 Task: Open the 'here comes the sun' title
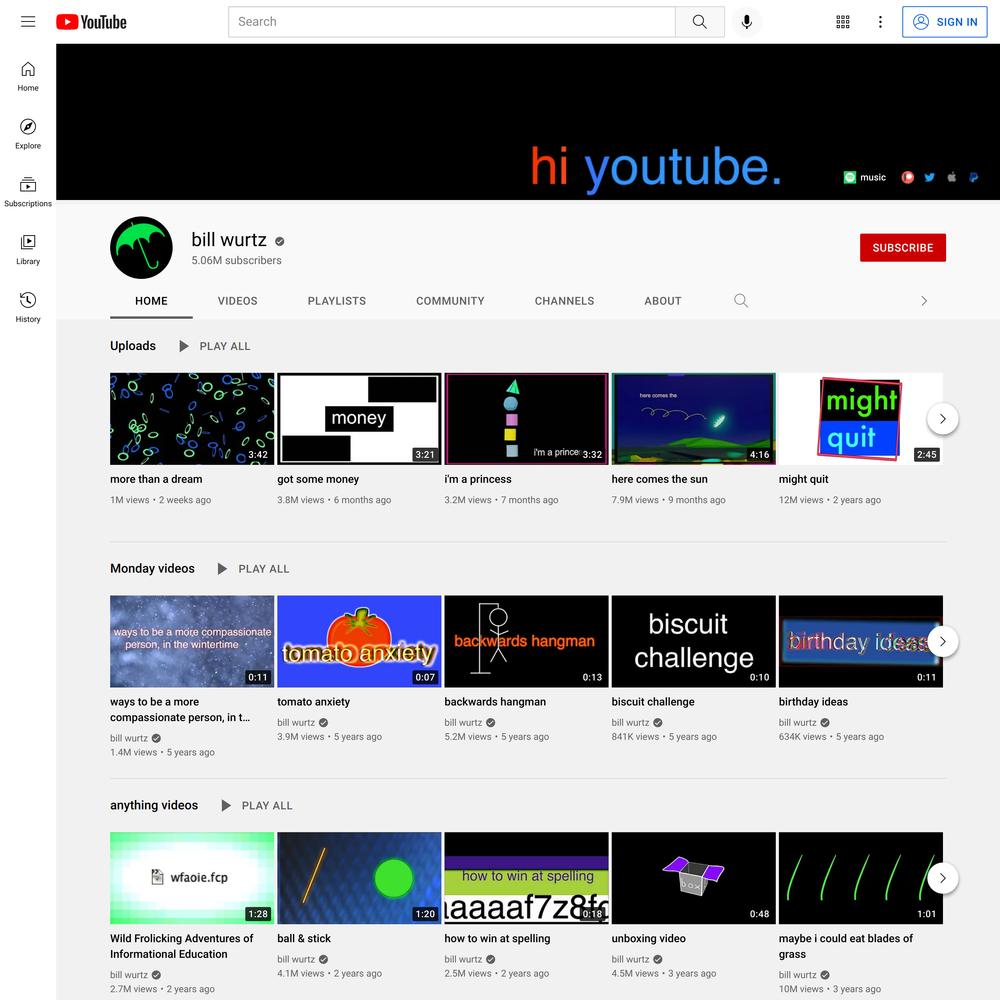659,479
